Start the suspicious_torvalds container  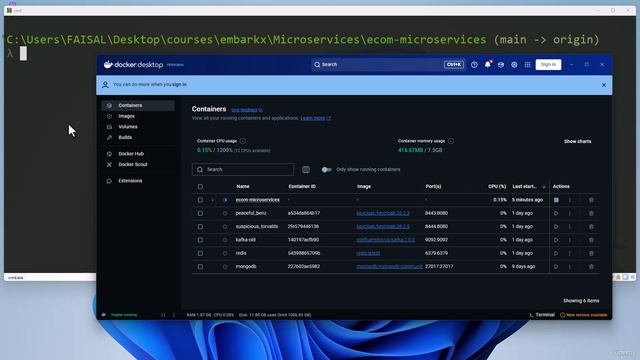(556, 227)
